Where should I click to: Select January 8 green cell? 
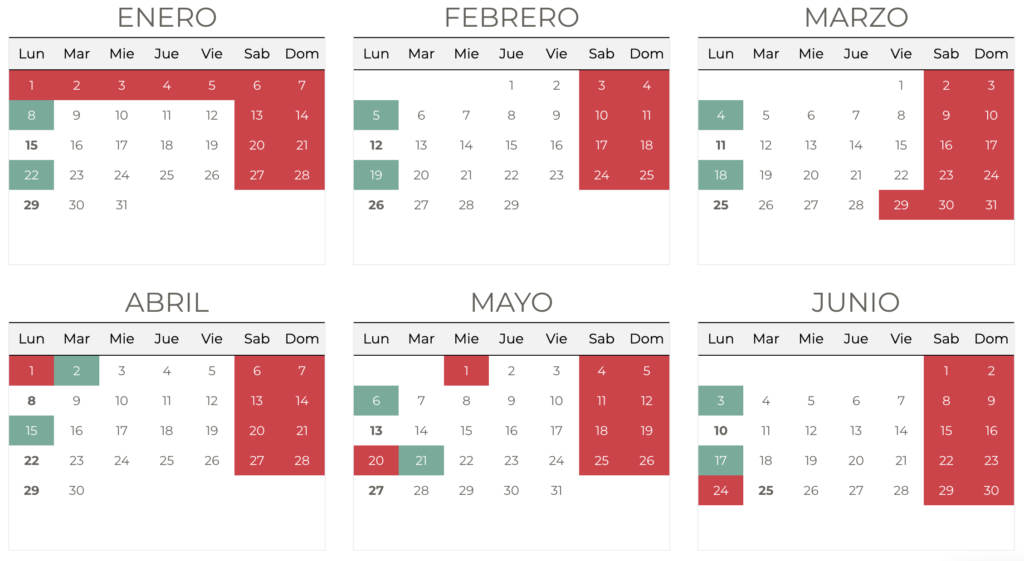click(x=31, y=115)
